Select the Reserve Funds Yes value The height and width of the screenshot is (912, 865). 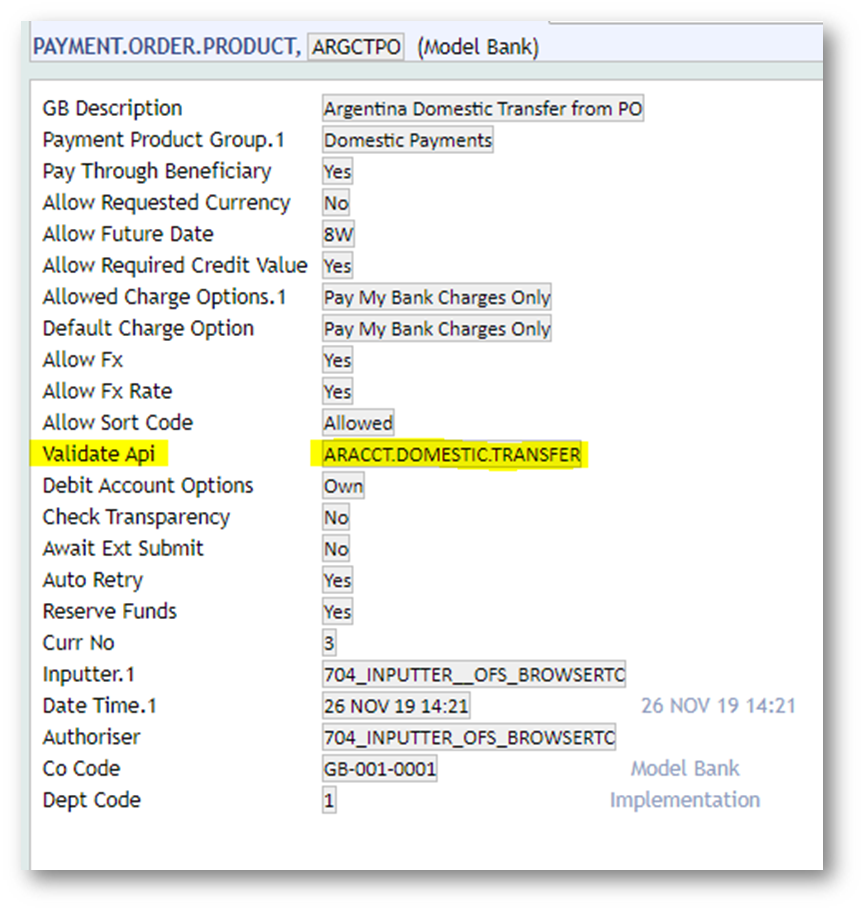[337, 612]
